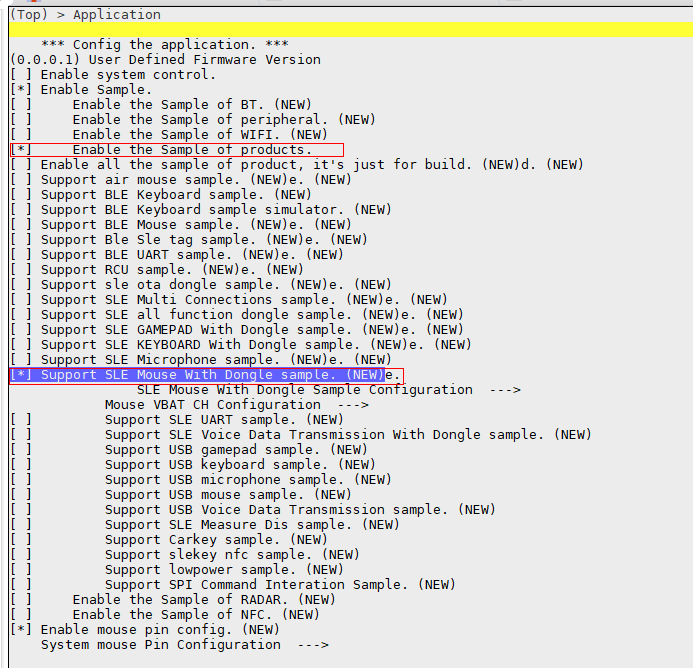Click the (Top) breadcrumb path
693x668 pixels.
[x=29, y=15]
